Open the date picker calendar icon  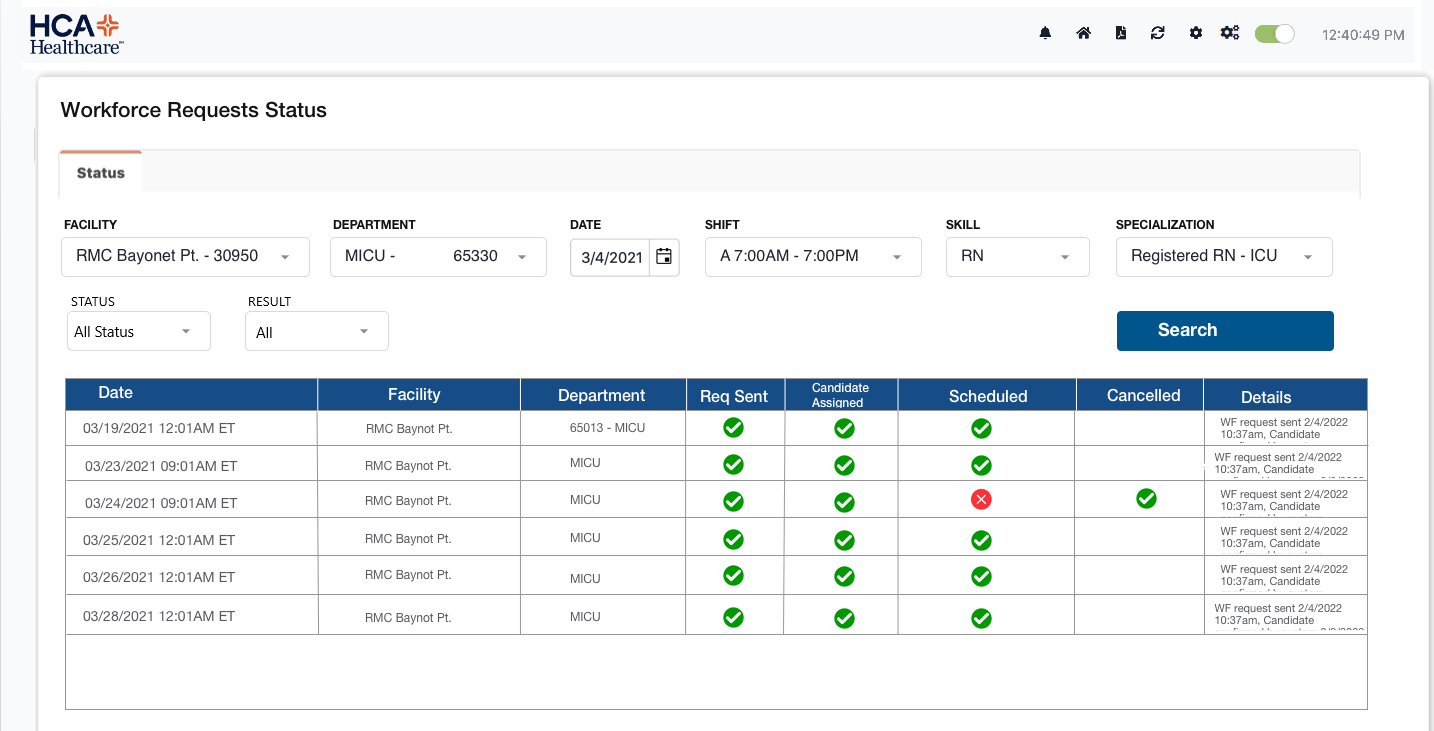click(664, 257)
